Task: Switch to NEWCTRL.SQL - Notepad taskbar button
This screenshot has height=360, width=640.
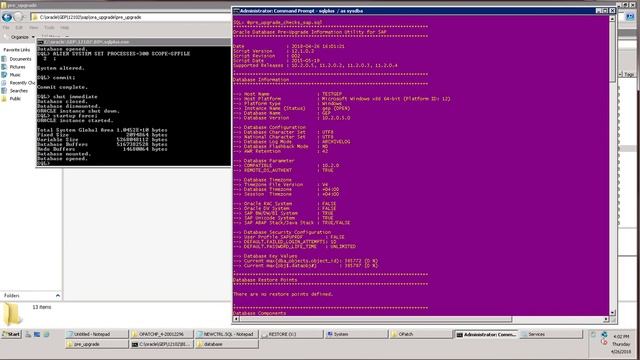Action: [226, 334]
